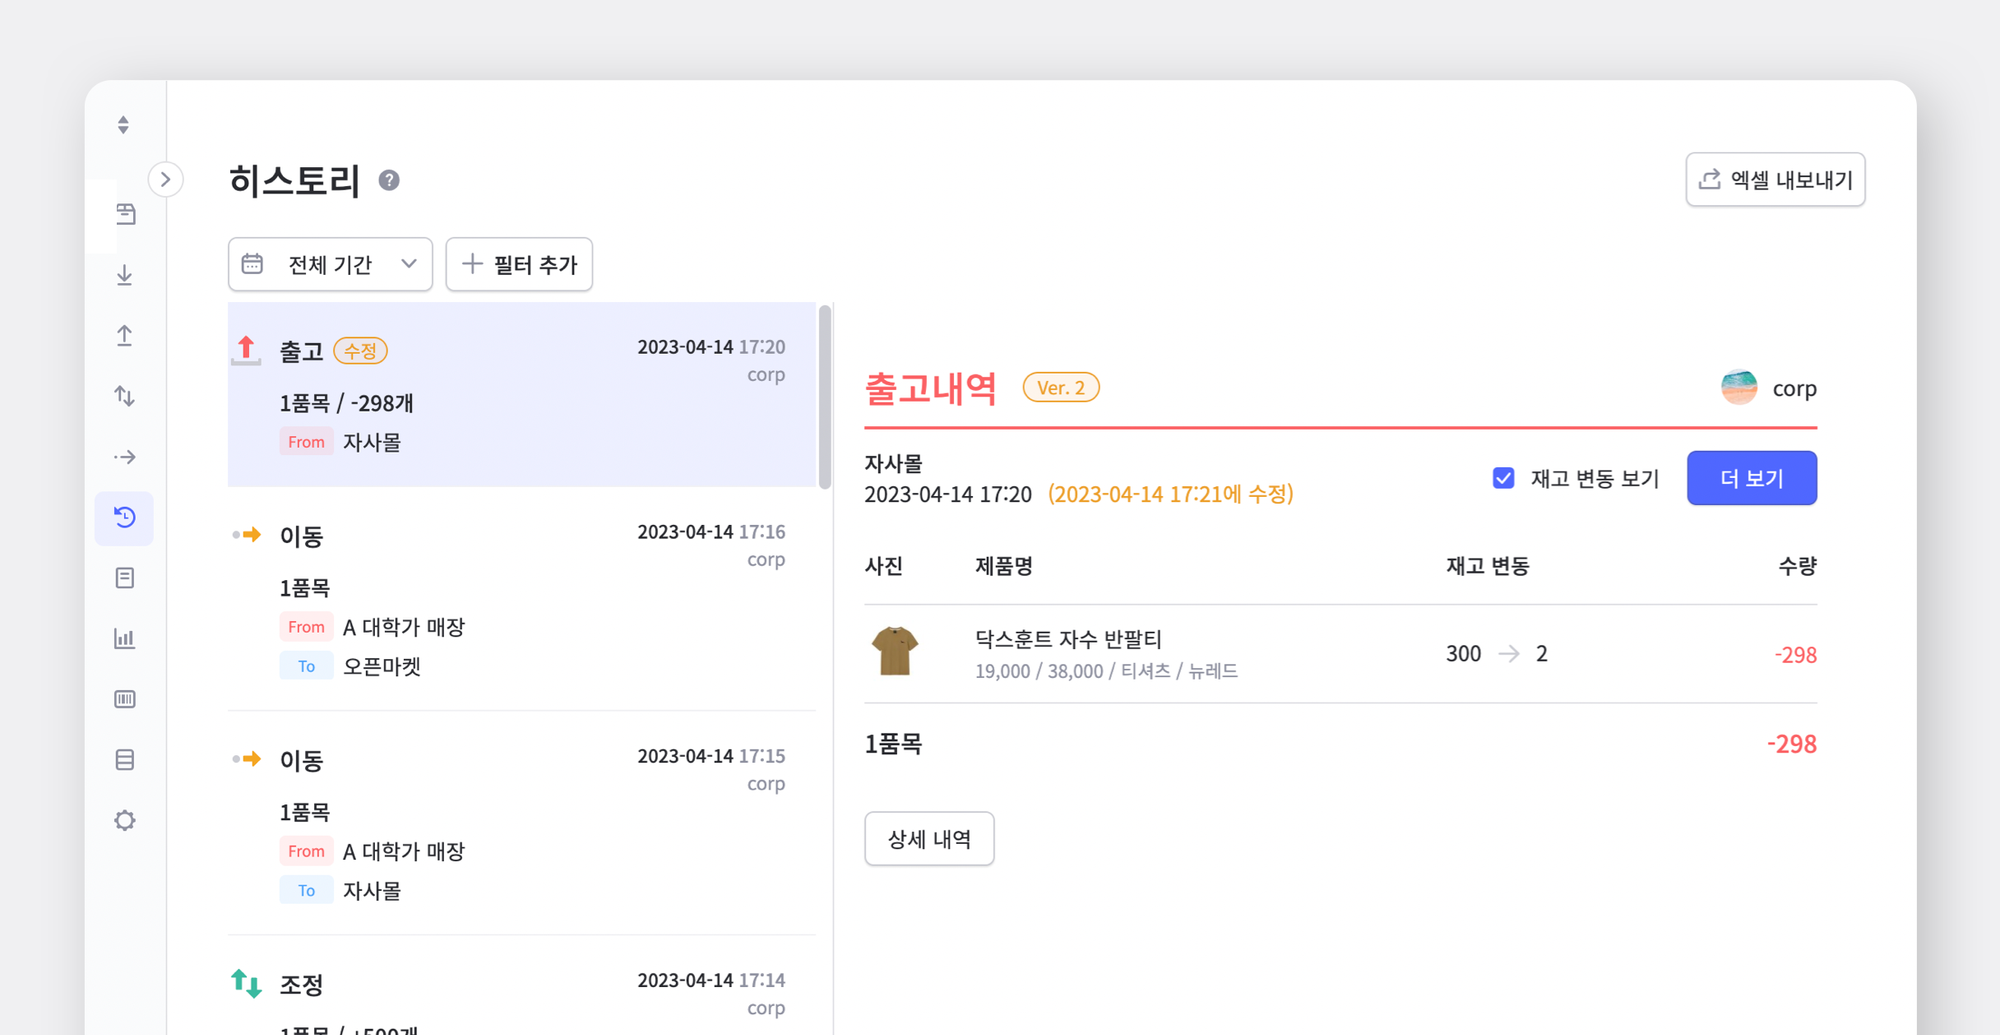
Task: Open the settings gear at sidebar bottom
Action: tap(124, 820)
